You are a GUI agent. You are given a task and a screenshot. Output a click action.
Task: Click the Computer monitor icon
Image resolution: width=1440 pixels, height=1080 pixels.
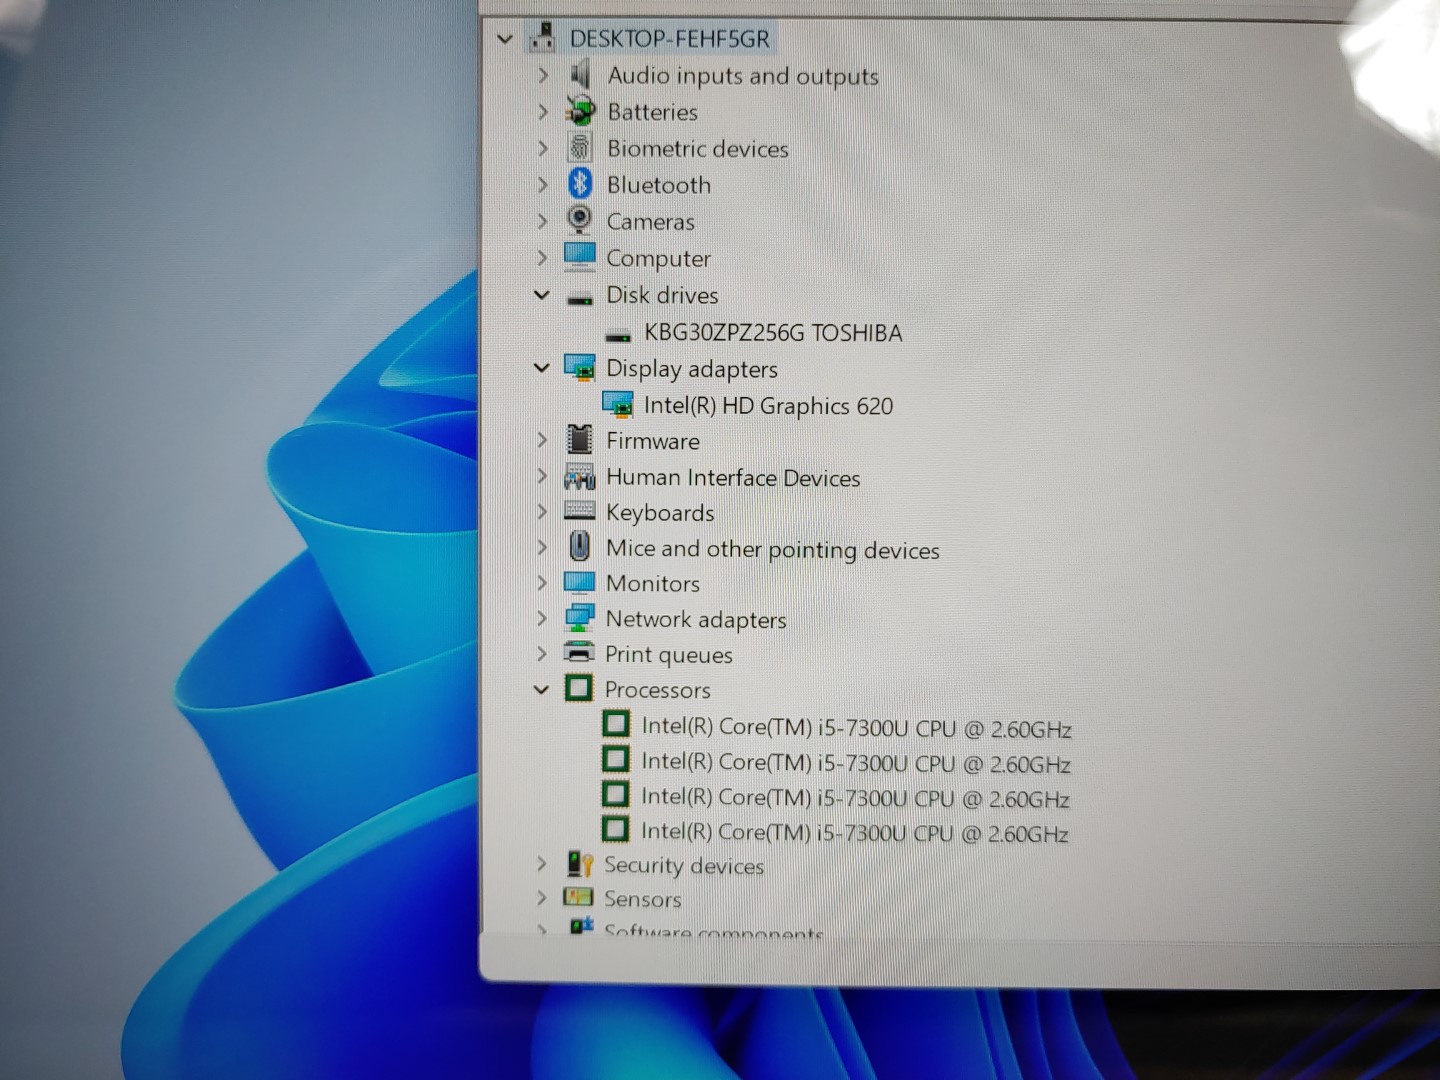point(579,256)
